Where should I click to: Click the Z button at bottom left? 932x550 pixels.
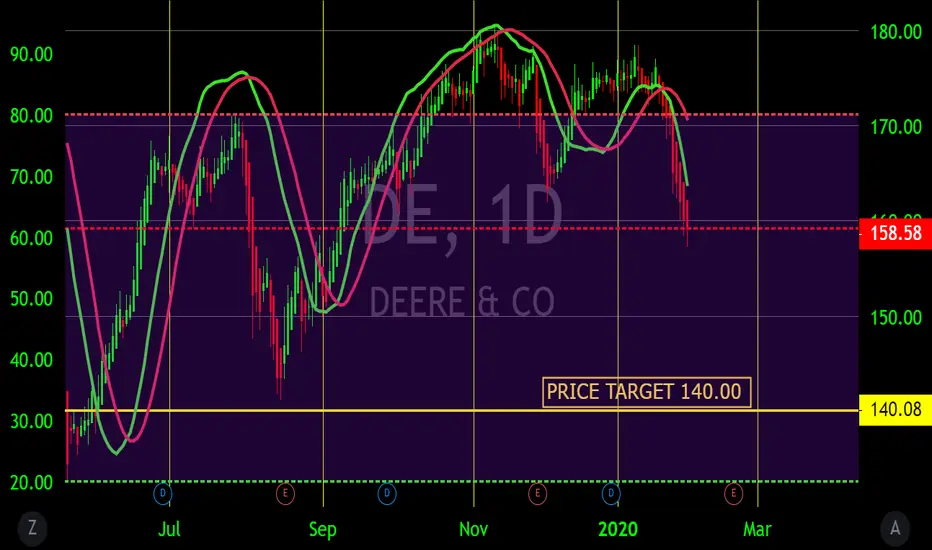(32, 527)
